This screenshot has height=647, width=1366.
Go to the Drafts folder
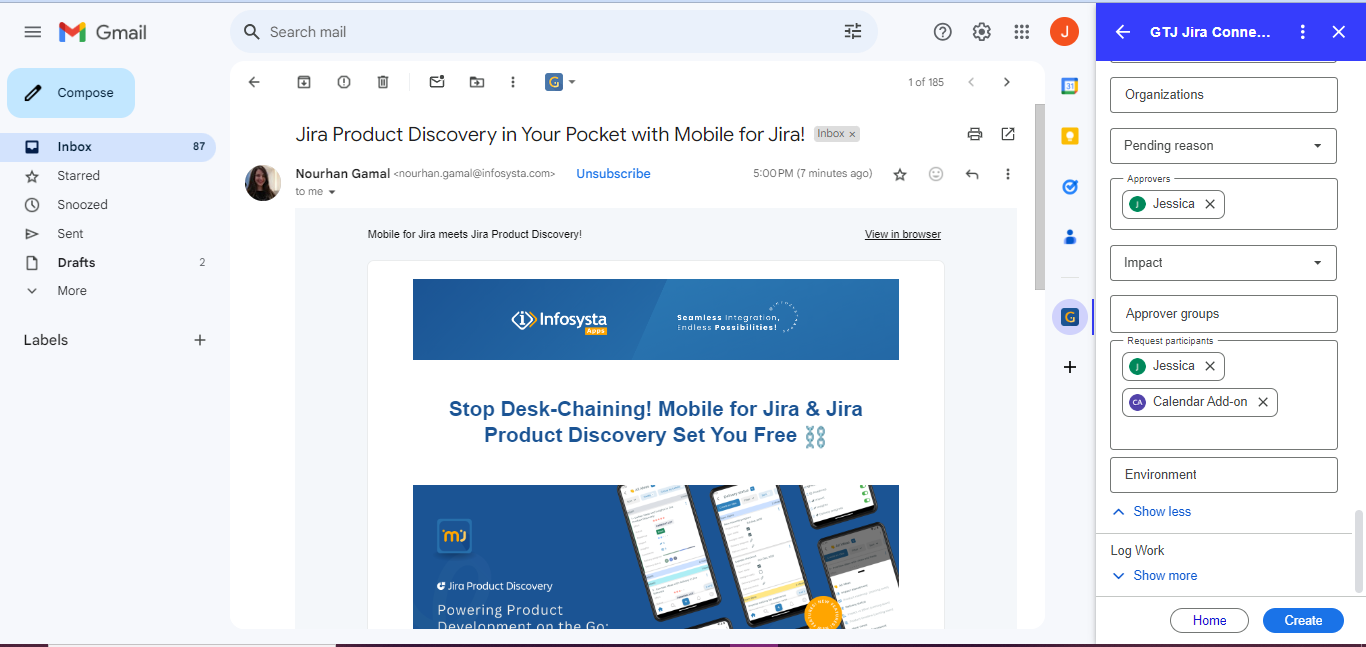pos(76,263)
